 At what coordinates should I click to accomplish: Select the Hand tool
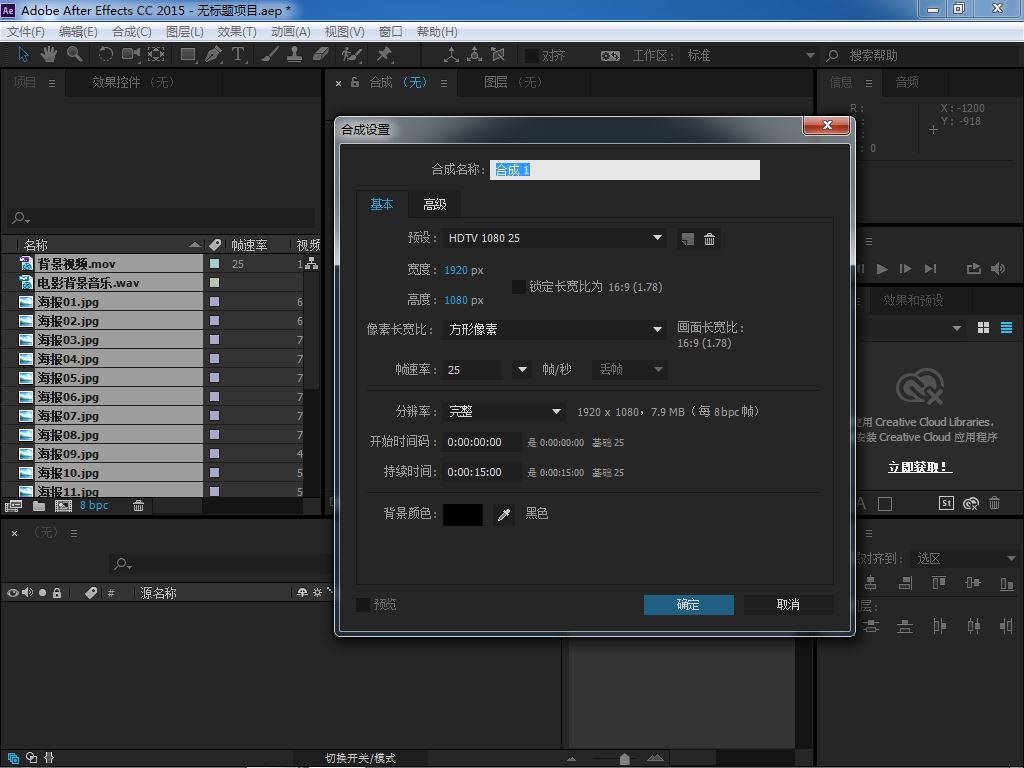49,55
